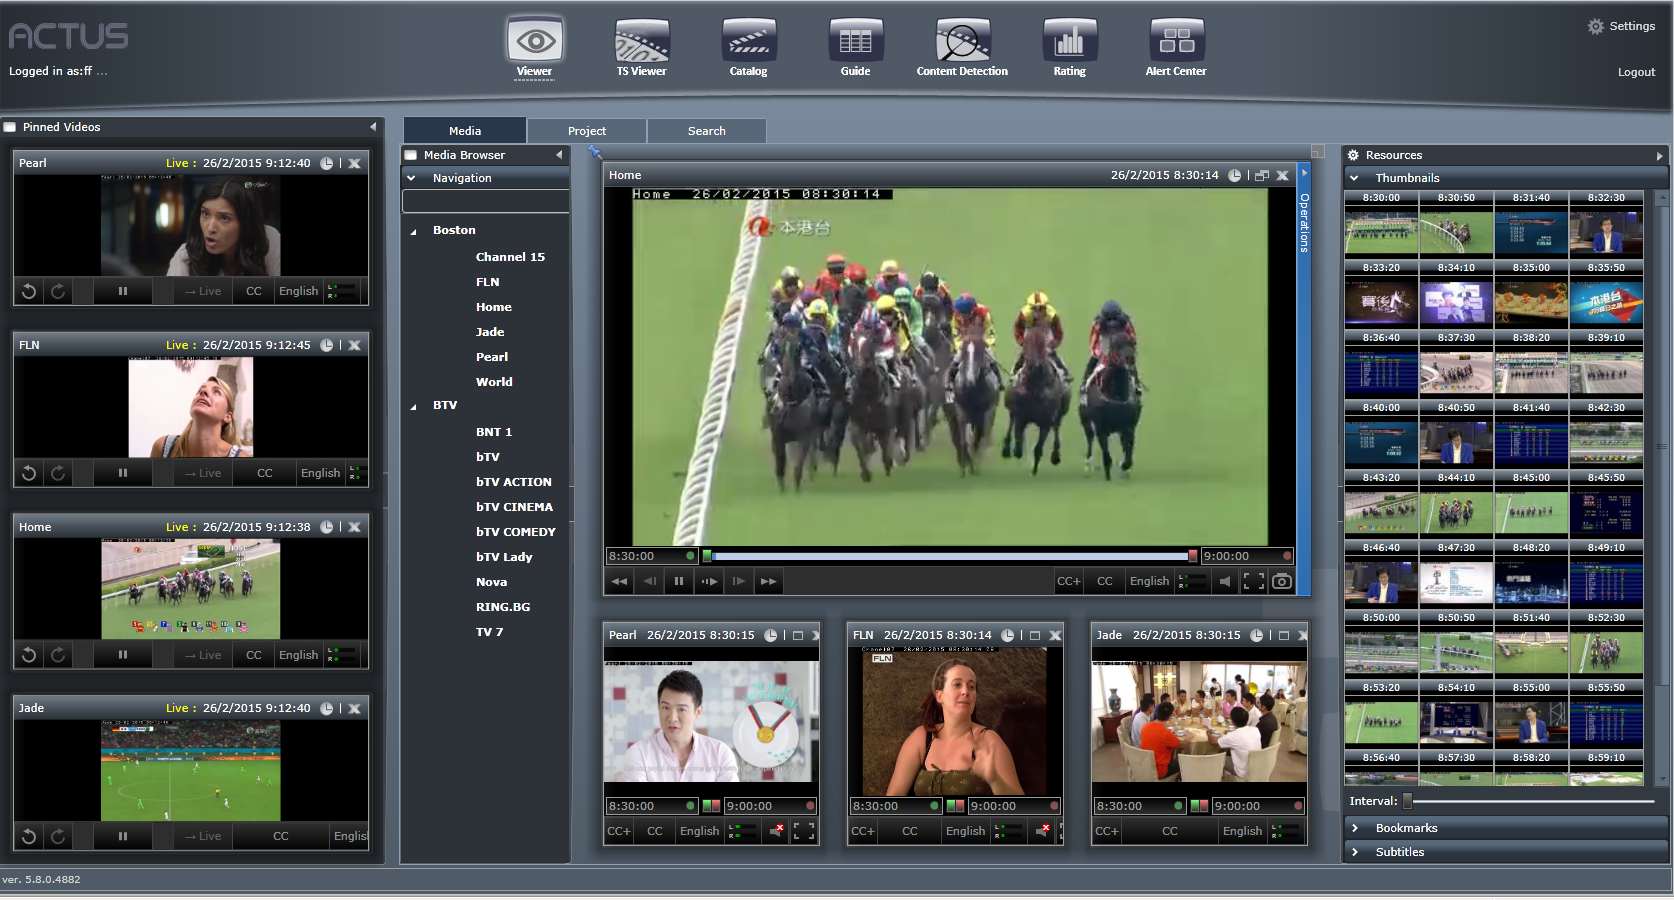The image size is (1674, 900).
Task: Jump back on pinned Pearl video
Action: [29, 291]
